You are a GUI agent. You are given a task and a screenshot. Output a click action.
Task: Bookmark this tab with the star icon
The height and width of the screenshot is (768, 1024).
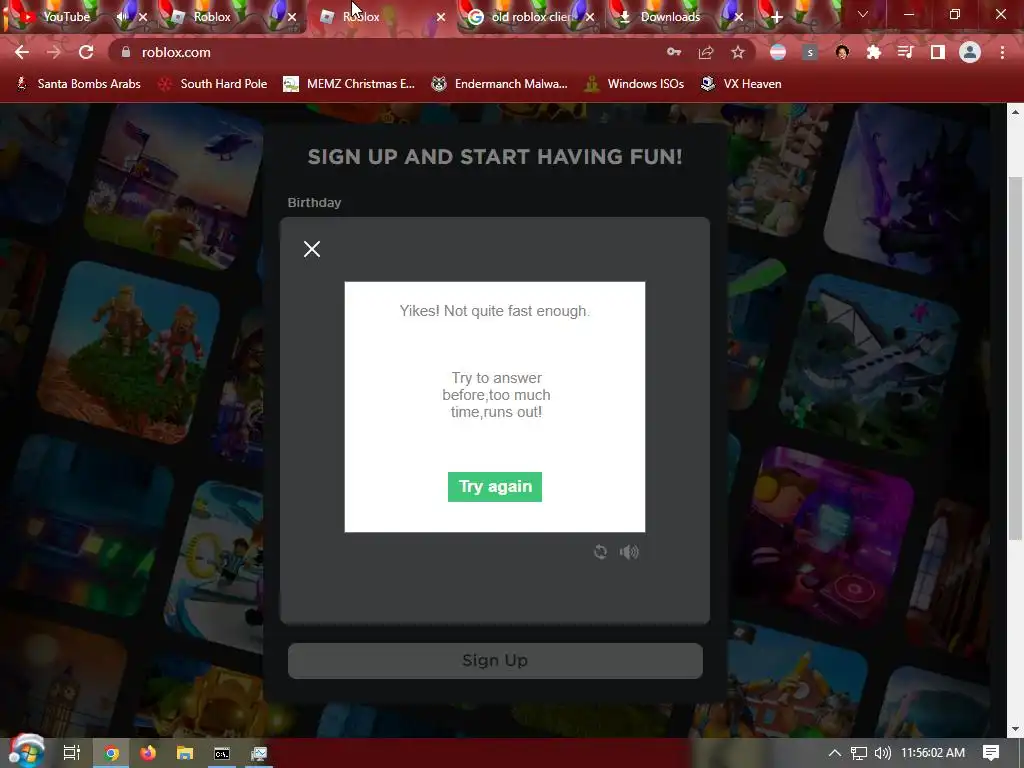click(738, 52)
